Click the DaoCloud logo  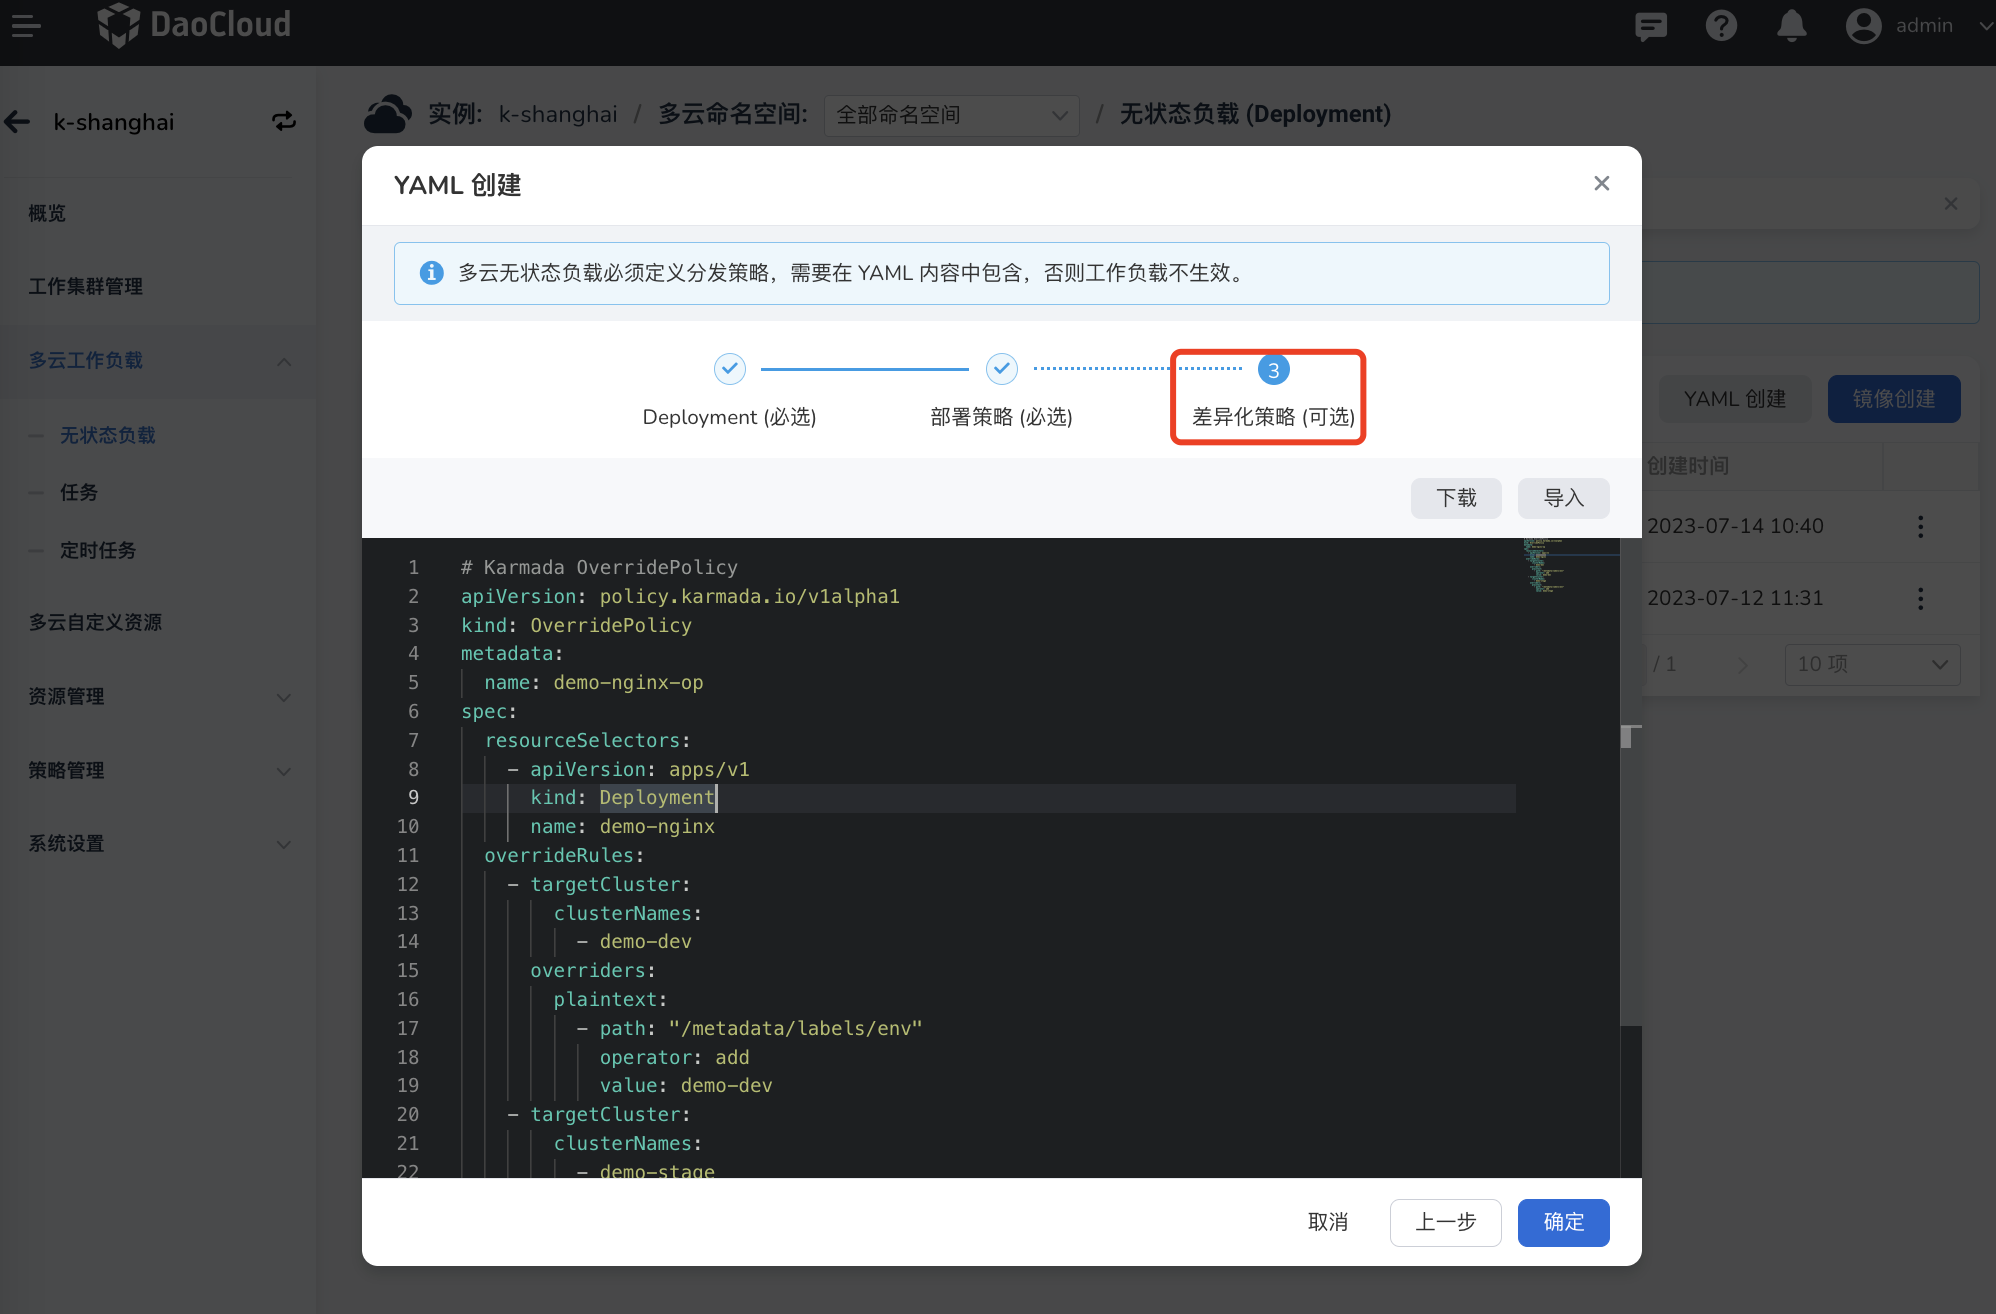pos(193,26)
